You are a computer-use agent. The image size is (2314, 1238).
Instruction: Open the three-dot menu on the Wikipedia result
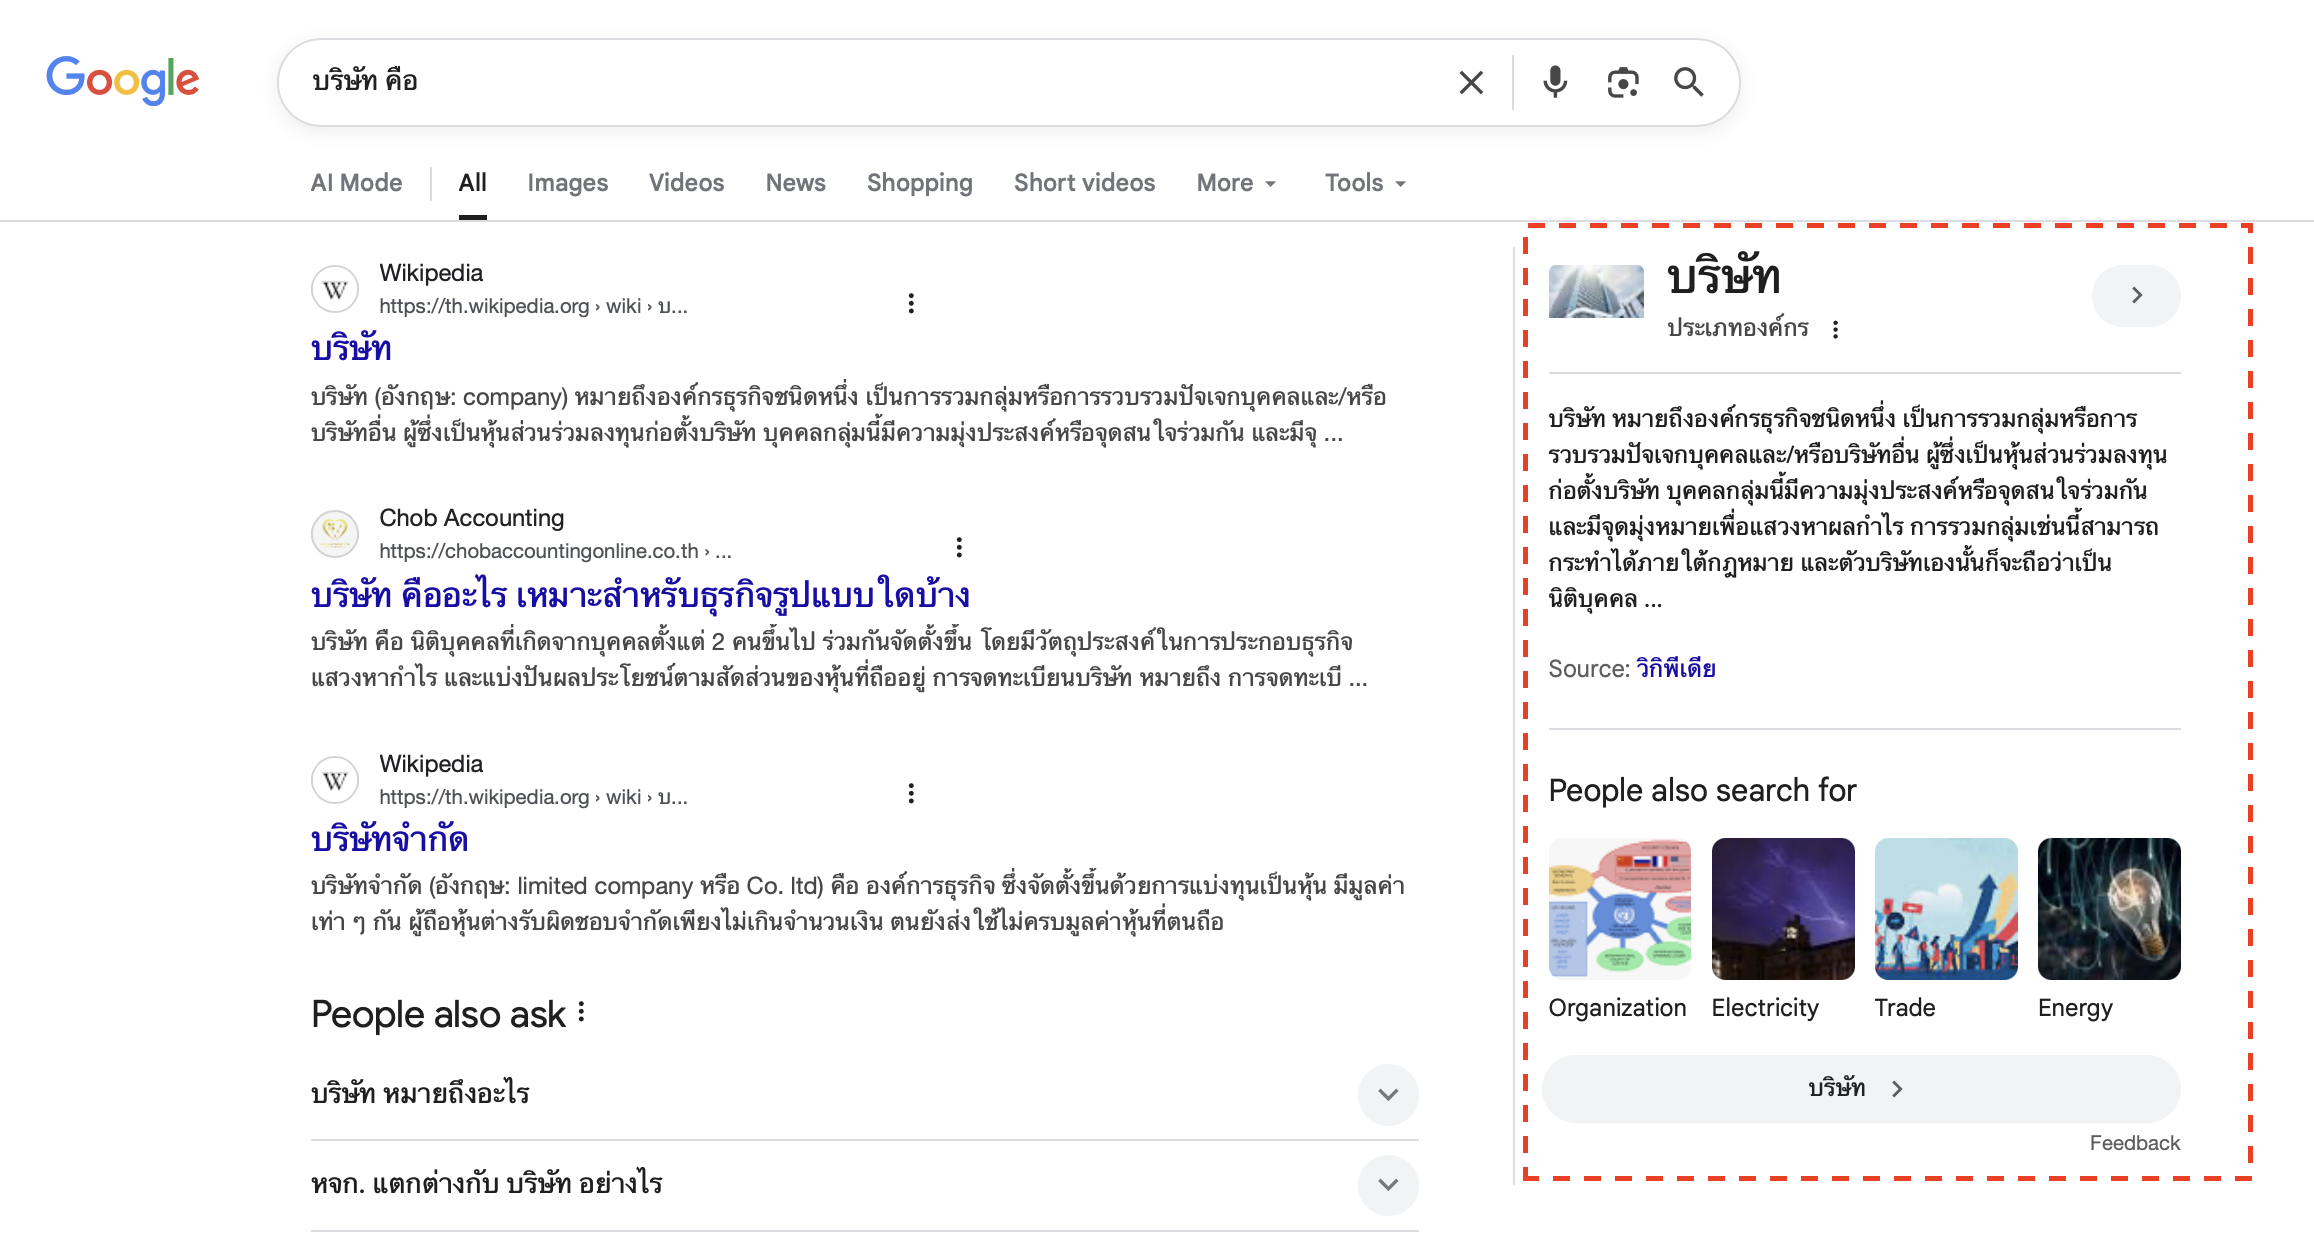click(x=911, y=303)
